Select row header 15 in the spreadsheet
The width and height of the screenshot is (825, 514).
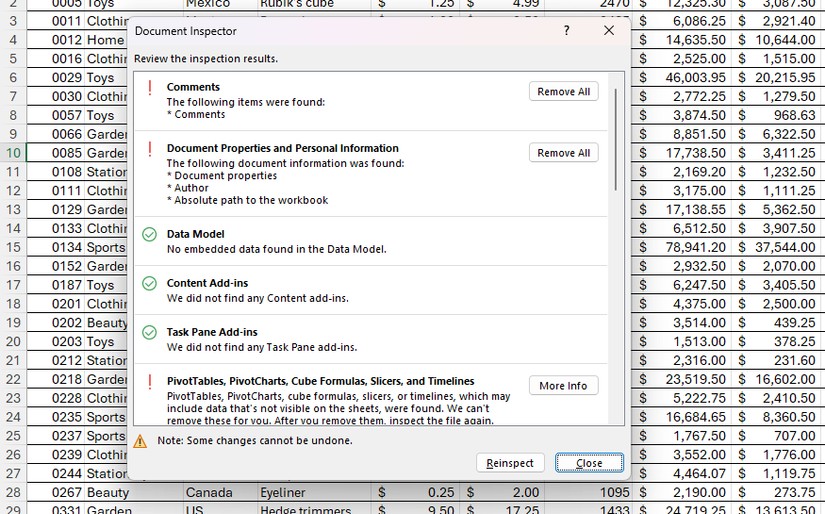[13, 247]
